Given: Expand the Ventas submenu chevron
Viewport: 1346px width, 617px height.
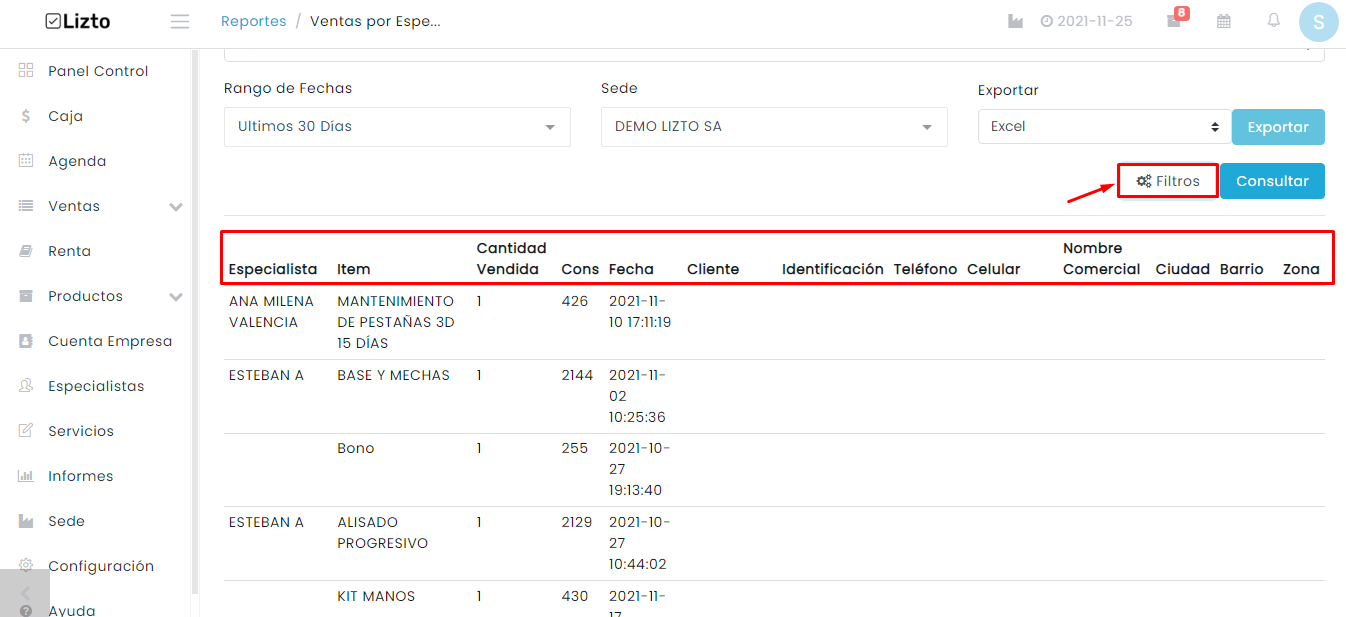Looking at the screenshot, I should [x=176, y=207].
